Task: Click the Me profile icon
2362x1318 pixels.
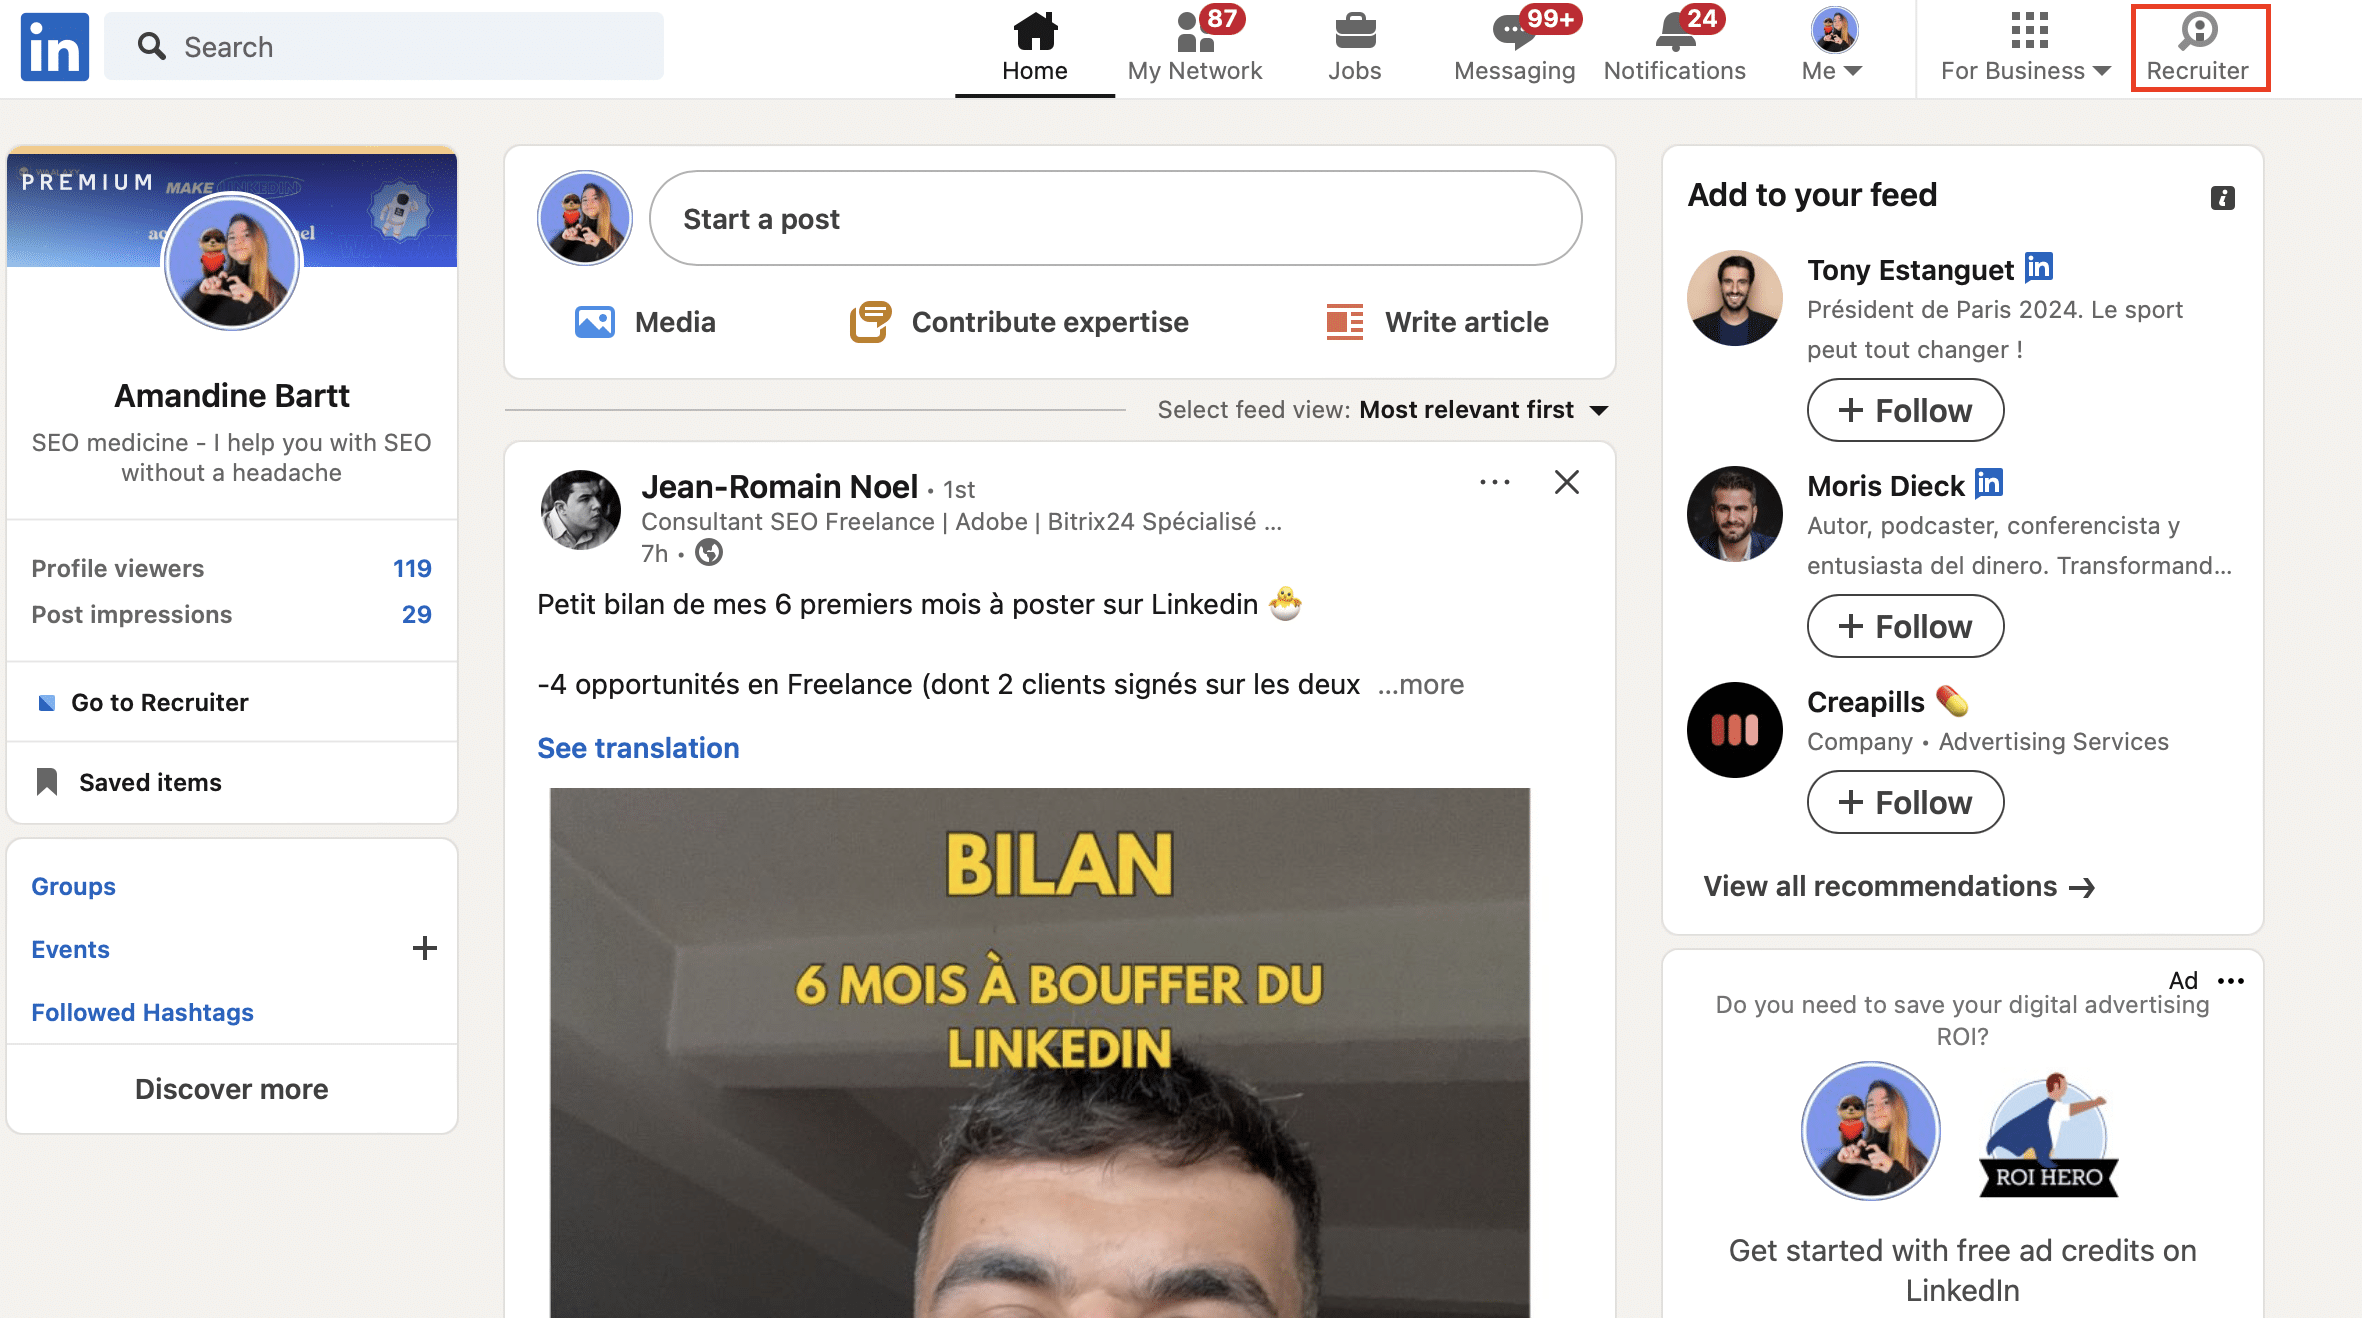Action: point(1830,31)
